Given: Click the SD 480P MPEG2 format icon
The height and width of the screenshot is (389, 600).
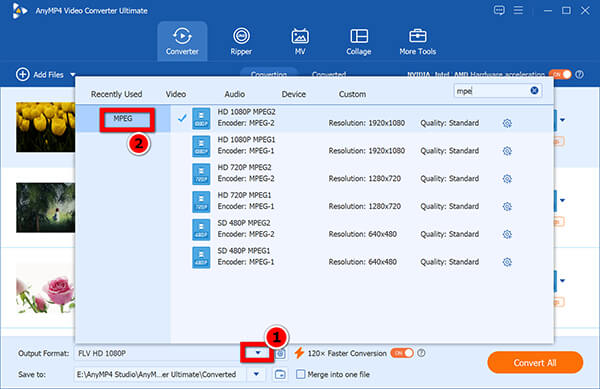Looking at the screenshot, I should pos(201,229).
